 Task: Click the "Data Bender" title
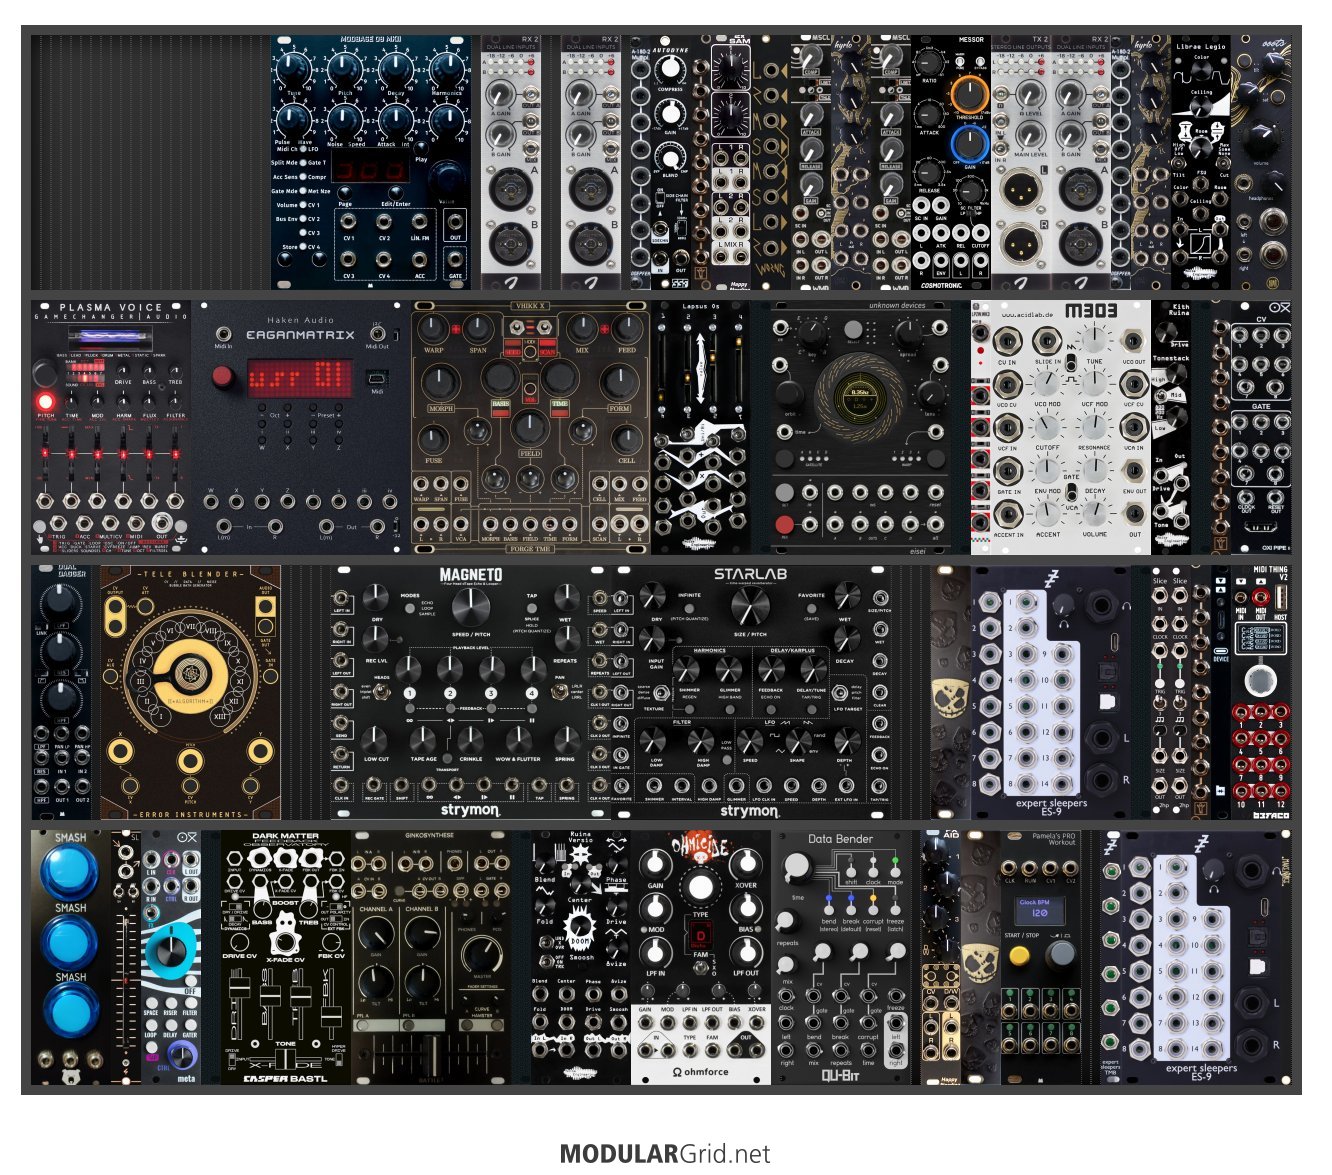click(x=841, y=839)
